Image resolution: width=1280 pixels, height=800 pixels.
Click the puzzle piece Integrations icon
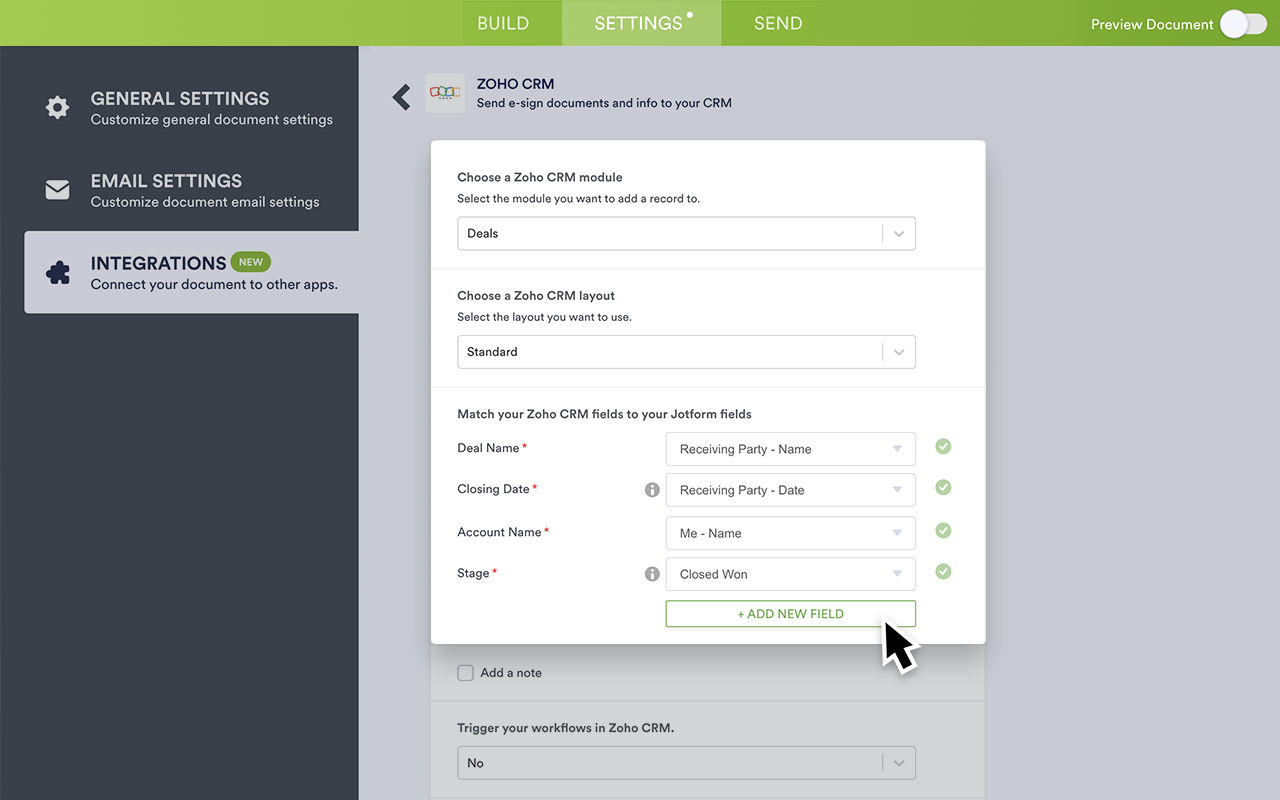point(57,271)
